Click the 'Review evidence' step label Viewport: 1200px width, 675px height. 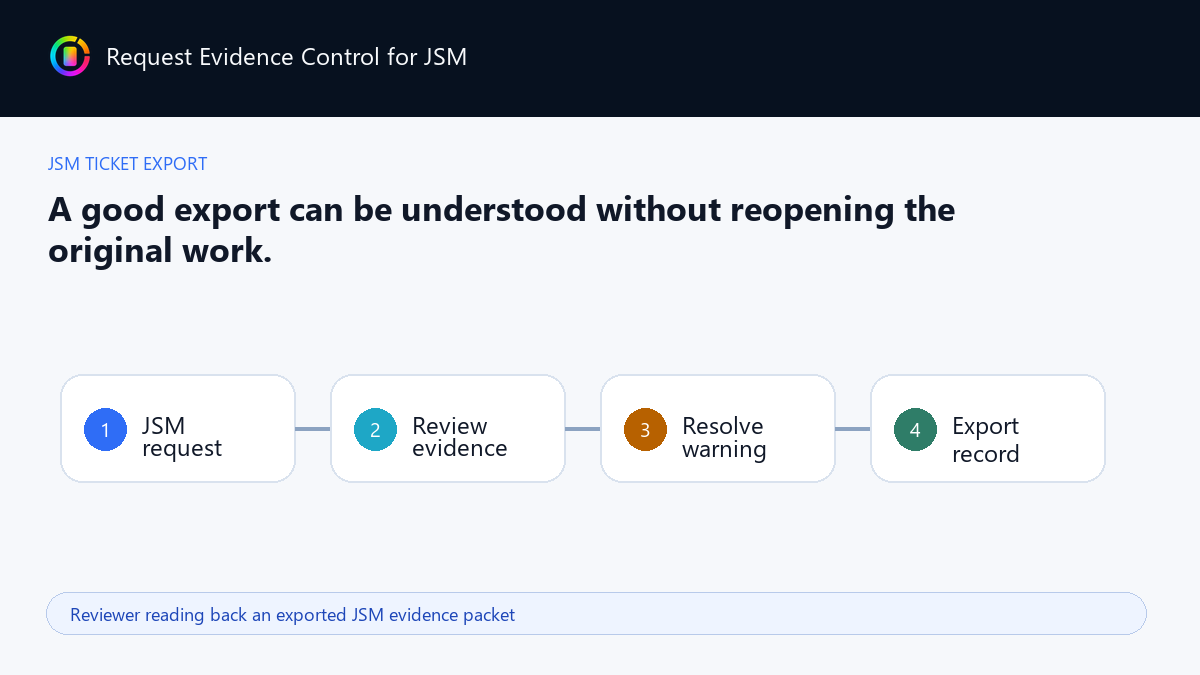pyautogui.click(x=460, y=437)
